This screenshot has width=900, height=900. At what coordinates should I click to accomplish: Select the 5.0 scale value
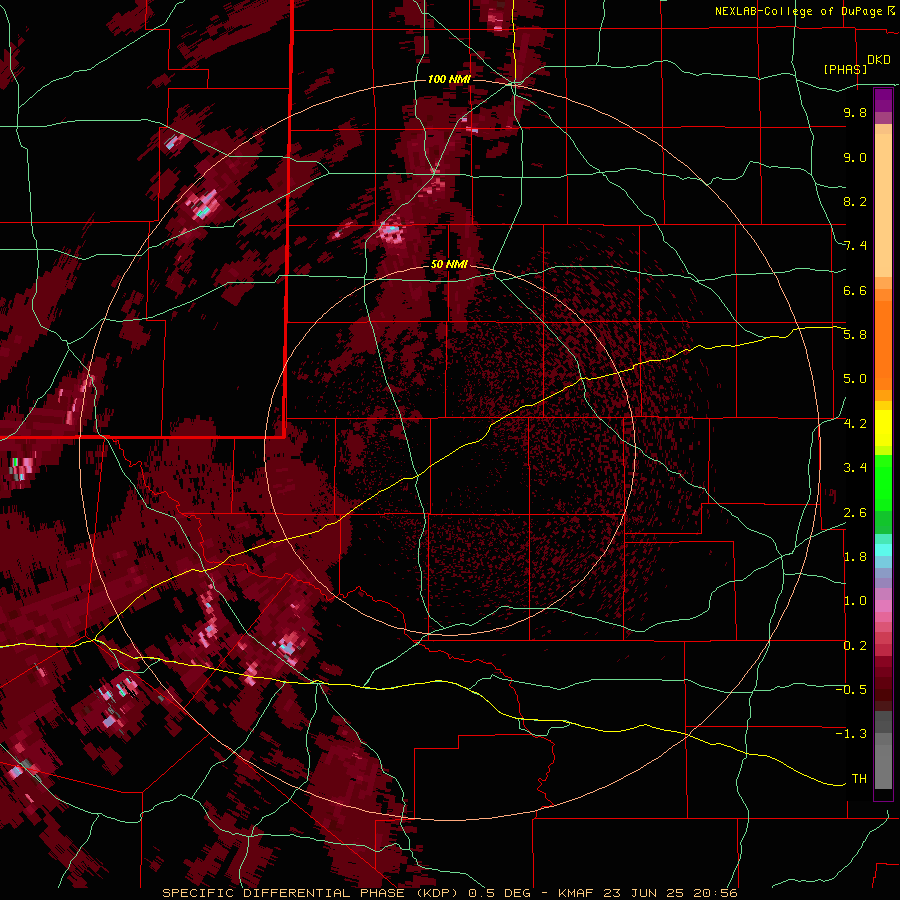point(855,379)
